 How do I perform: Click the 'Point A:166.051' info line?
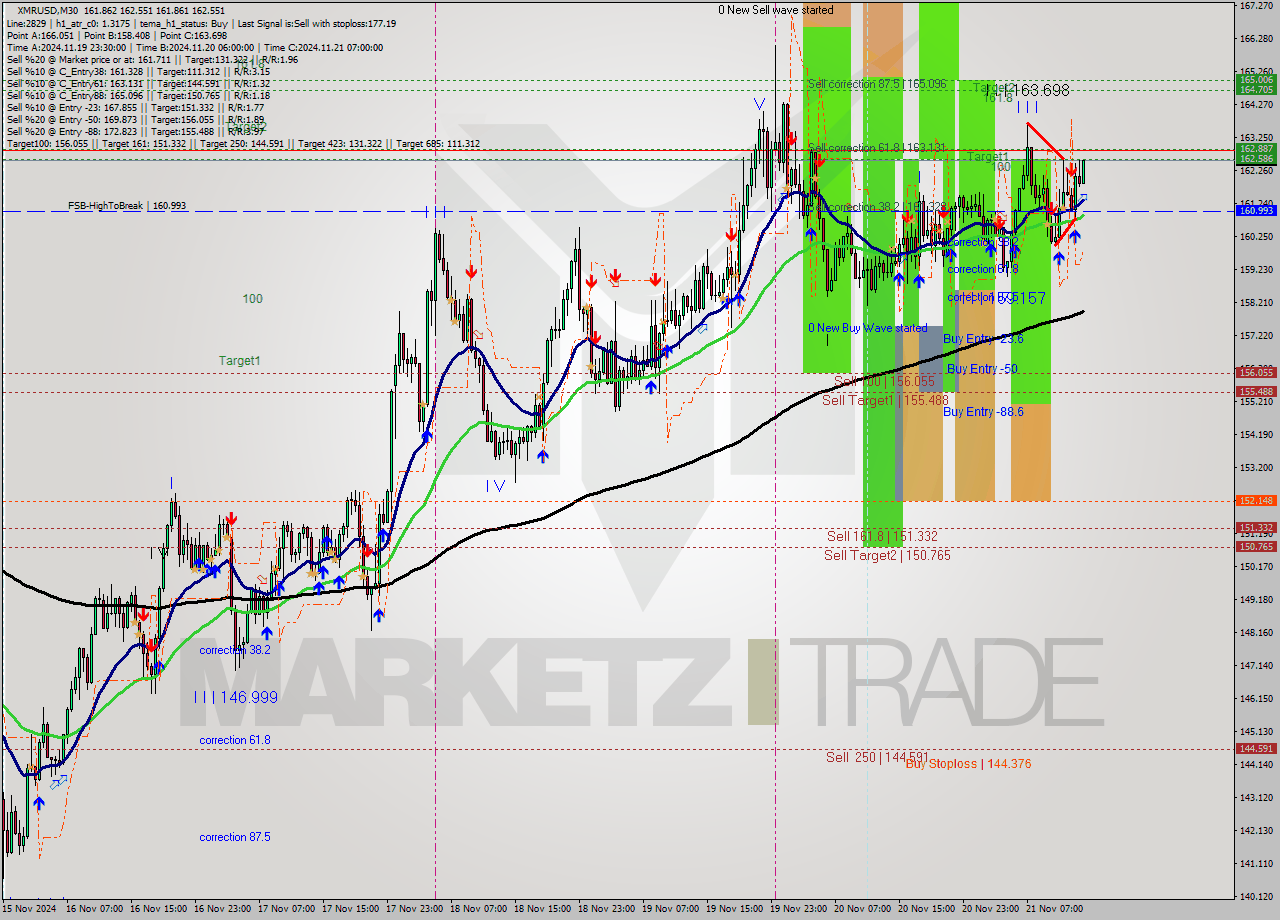coord(40,35)
